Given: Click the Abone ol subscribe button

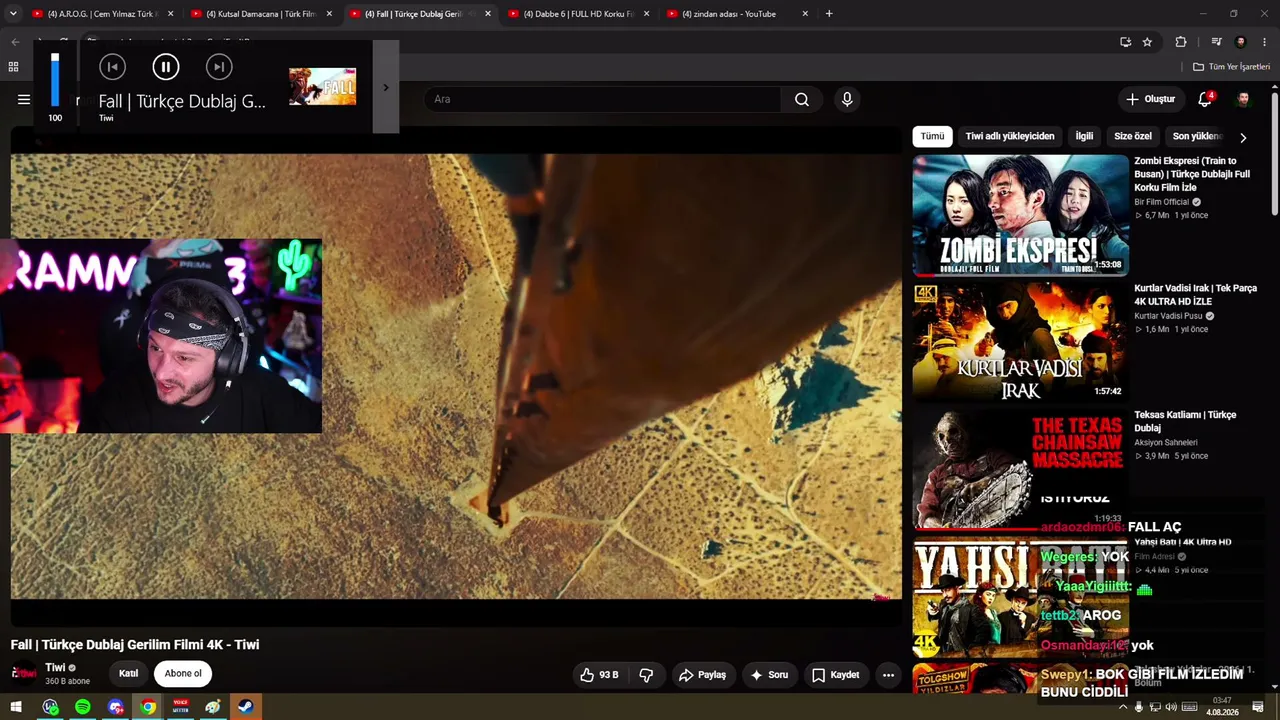Looking at the screenshot, I should click(183, 674).
